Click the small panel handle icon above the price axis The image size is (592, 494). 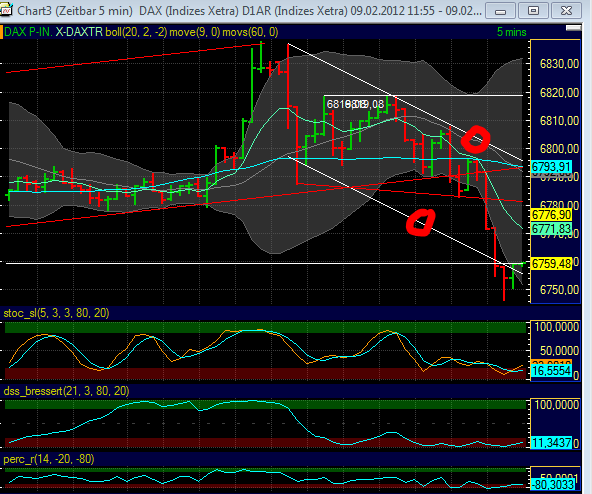point(573,28)
